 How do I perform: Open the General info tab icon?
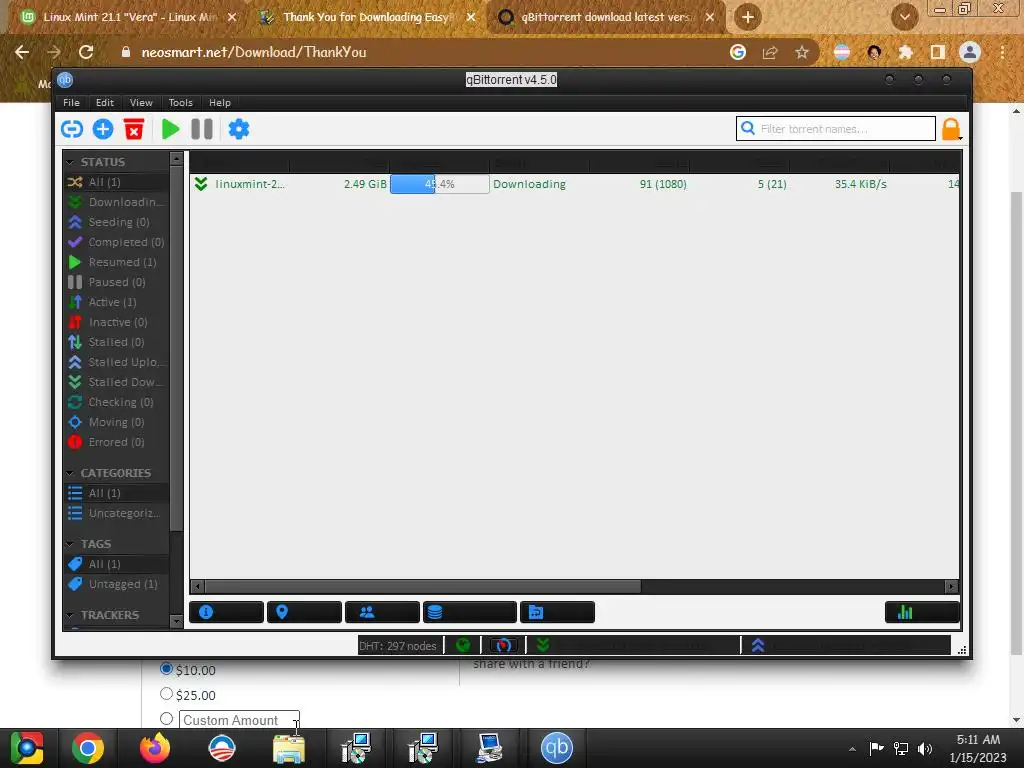(206, 612)
